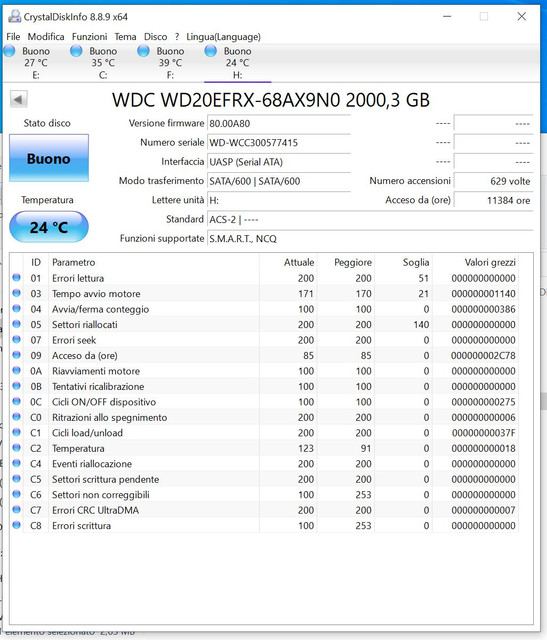Open the Funzioni menu
Screen dimensions: 547x640
tap(89, 37)
